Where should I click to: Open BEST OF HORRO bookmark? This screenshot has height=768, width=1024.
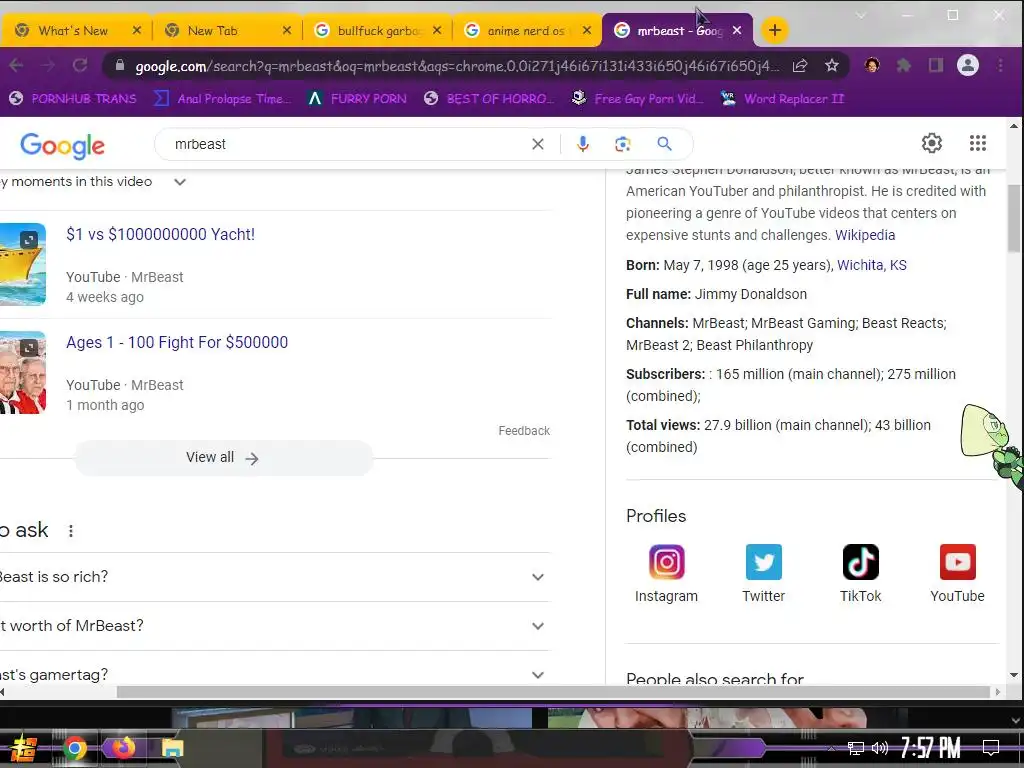[488, 99]
